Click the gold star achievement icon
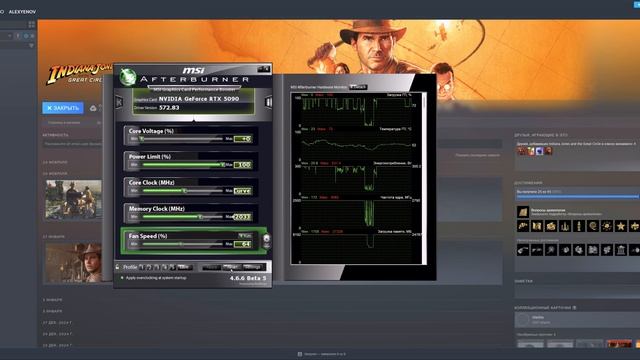This screenshot has width=640, height=360. [621, 226]
